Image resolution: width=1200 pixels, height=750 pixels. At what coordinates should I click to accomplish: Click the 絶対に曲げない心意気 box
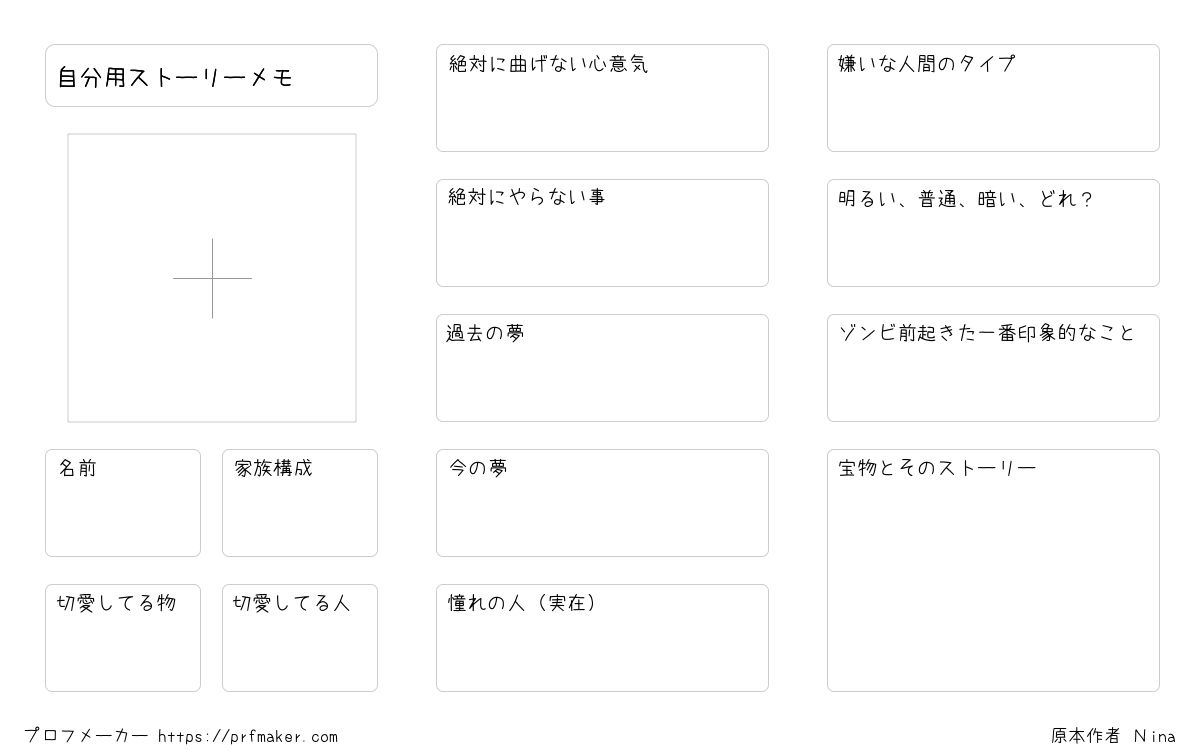click(602, 98)
